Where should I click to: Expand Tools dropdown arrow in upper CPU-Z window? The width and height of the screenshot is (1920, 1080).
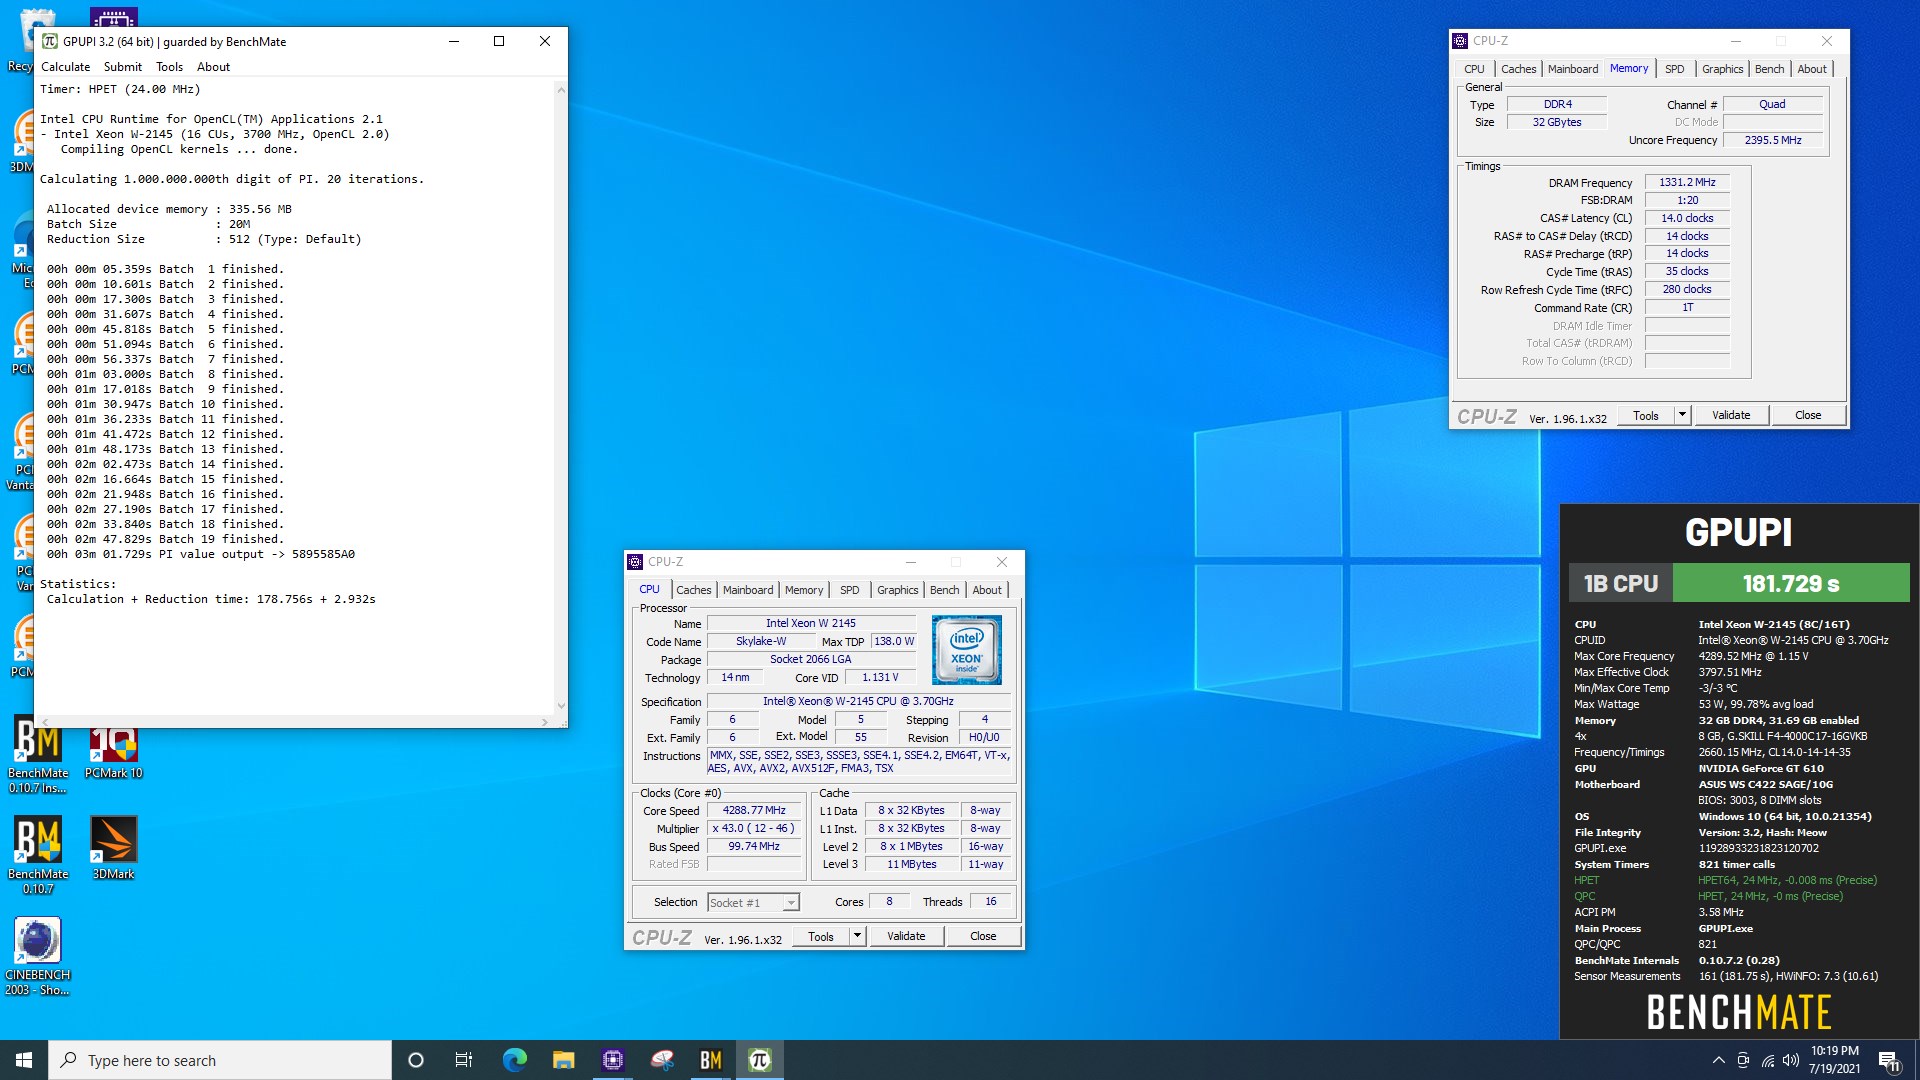pos(1682,415)
